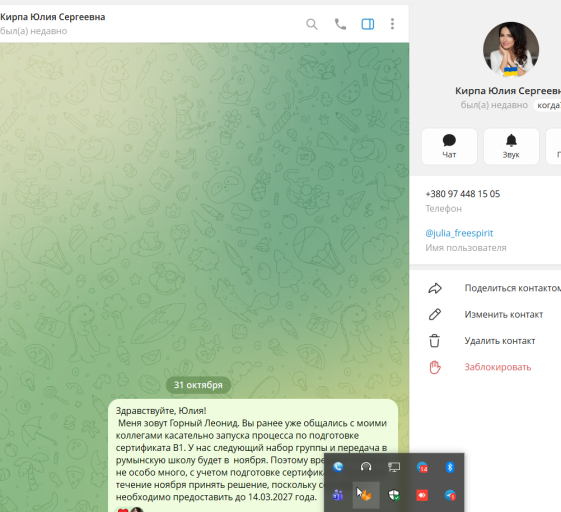Image resolution: width=561 pixels, height=512 pixels.
Task: Open the monitor display tray icon
Action: click(x=394, y=467)
